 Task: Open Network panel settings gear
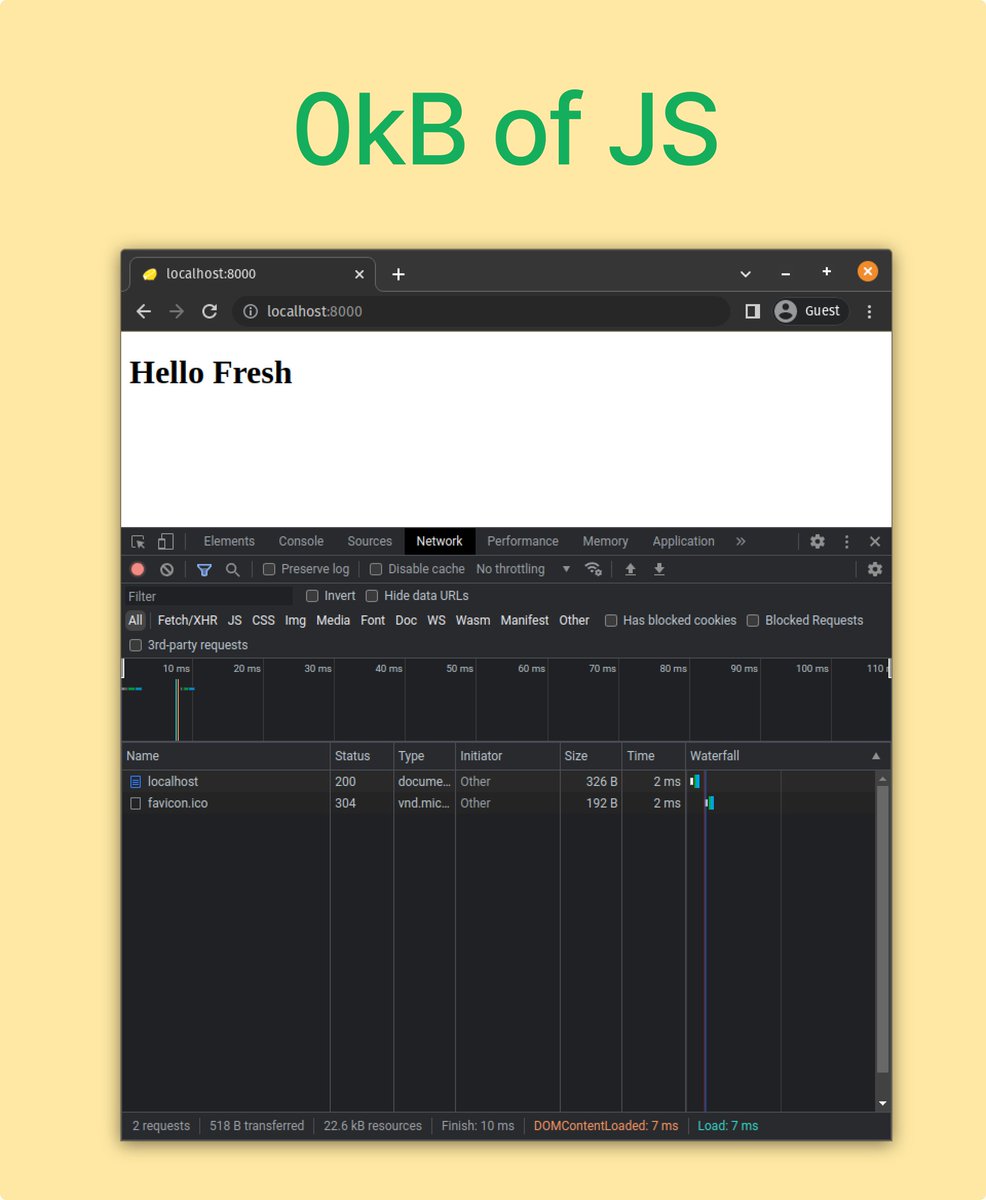[x=875, y=569]
